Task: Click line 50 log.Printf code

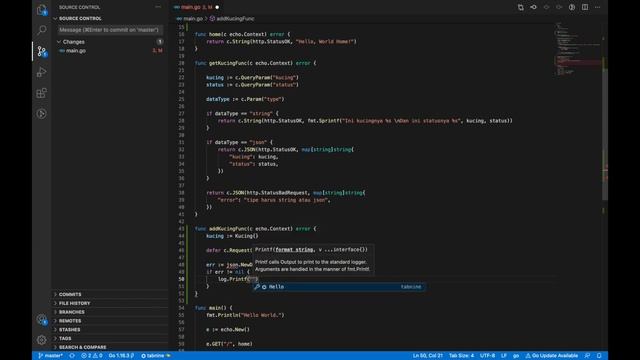Action: 238,279
